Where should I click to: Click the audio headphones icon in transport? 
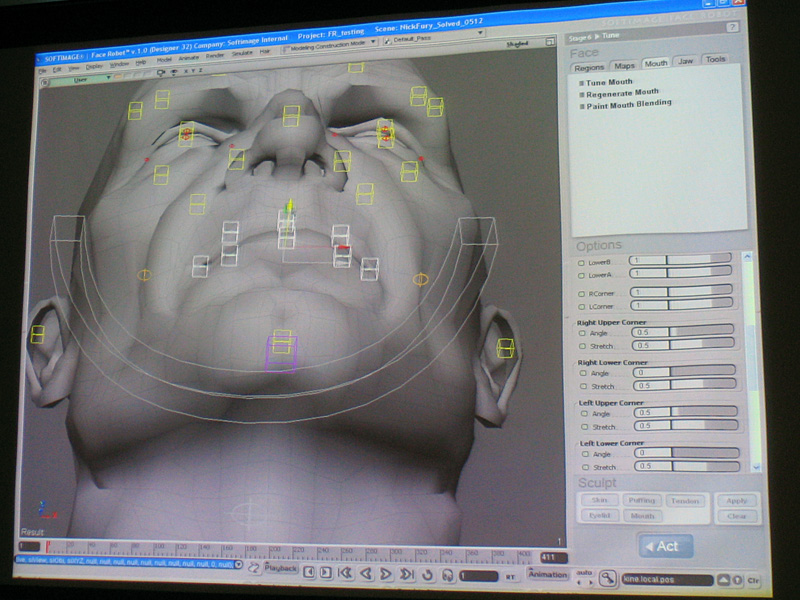[446, 575]
